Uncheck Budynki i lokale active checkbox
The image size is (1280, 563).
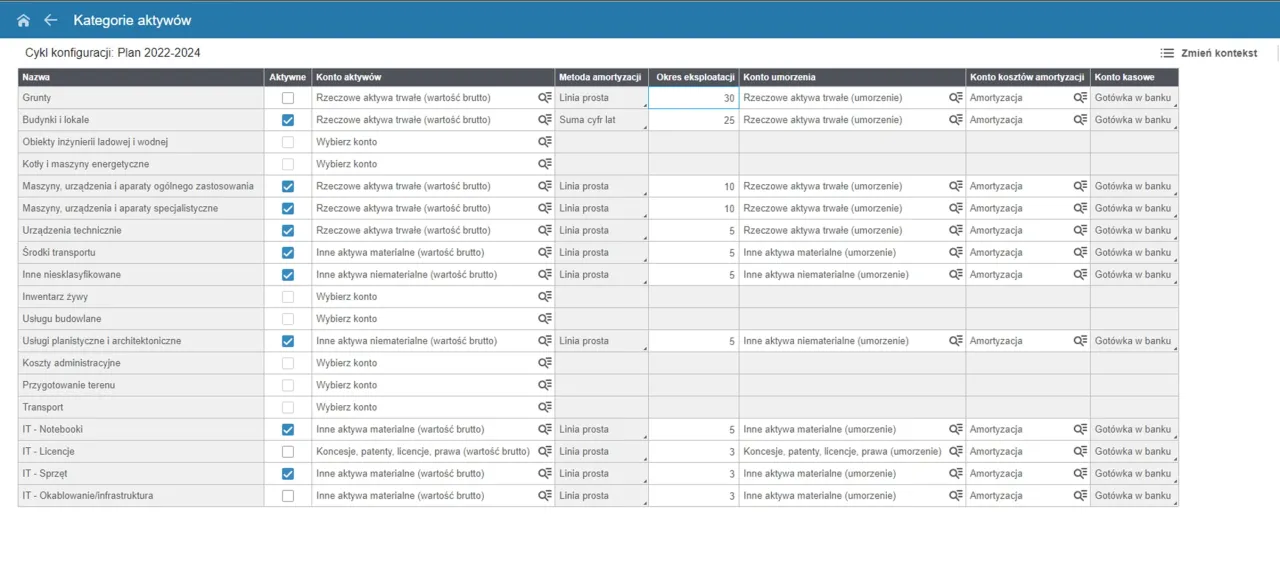(x=288, y=120)
